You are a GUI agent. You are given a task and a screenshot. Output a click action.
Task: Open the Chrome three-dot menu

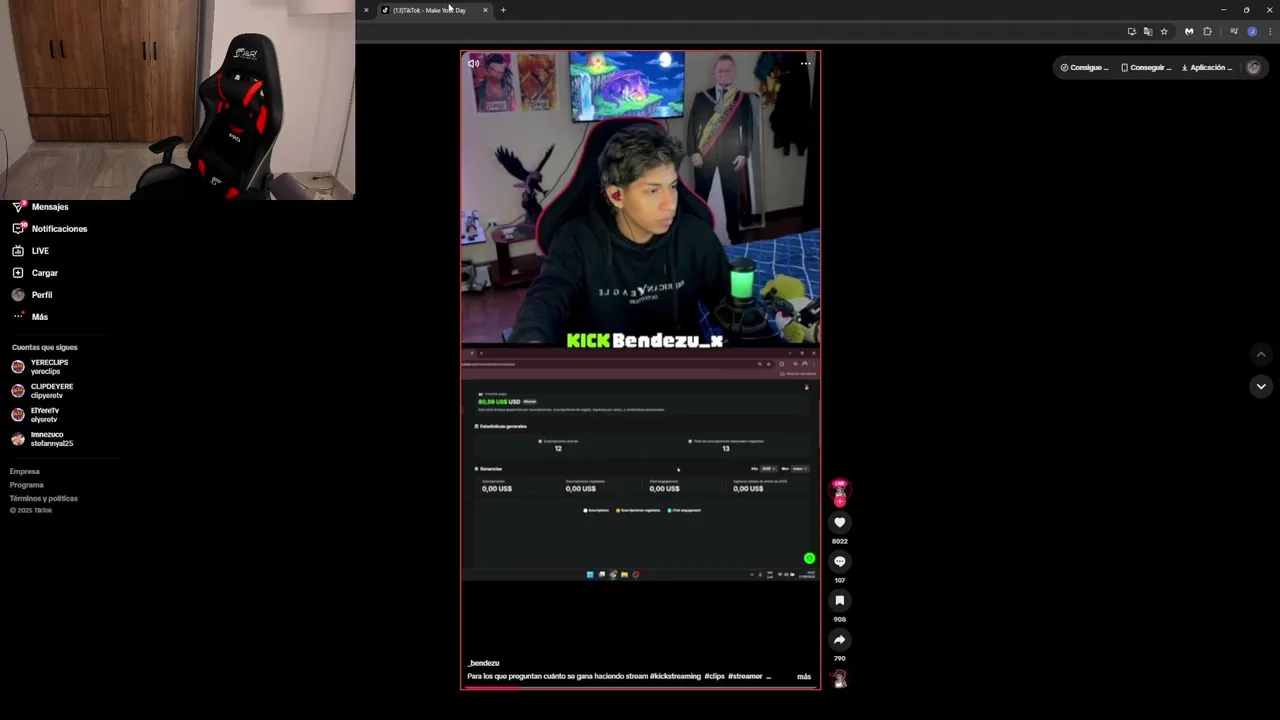(x=1269, y=31)
